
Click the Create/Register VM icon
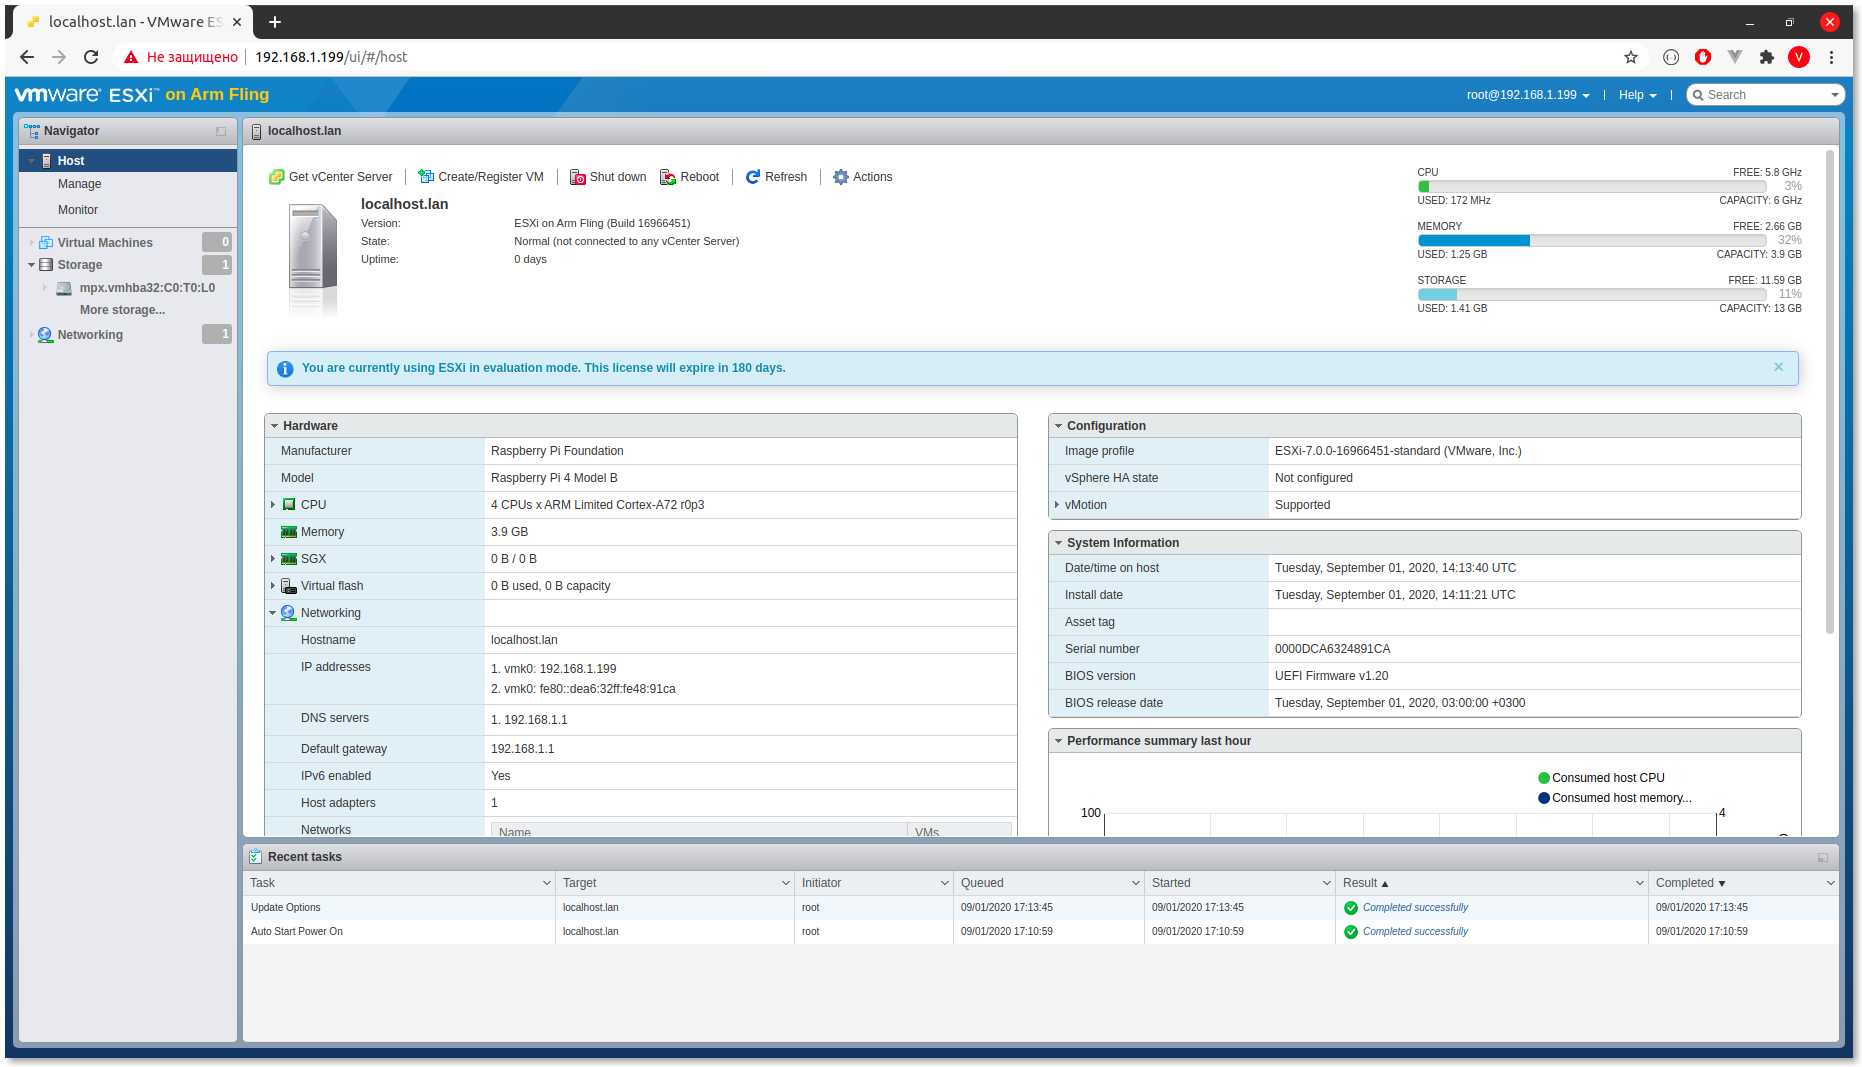click(426, 177)
